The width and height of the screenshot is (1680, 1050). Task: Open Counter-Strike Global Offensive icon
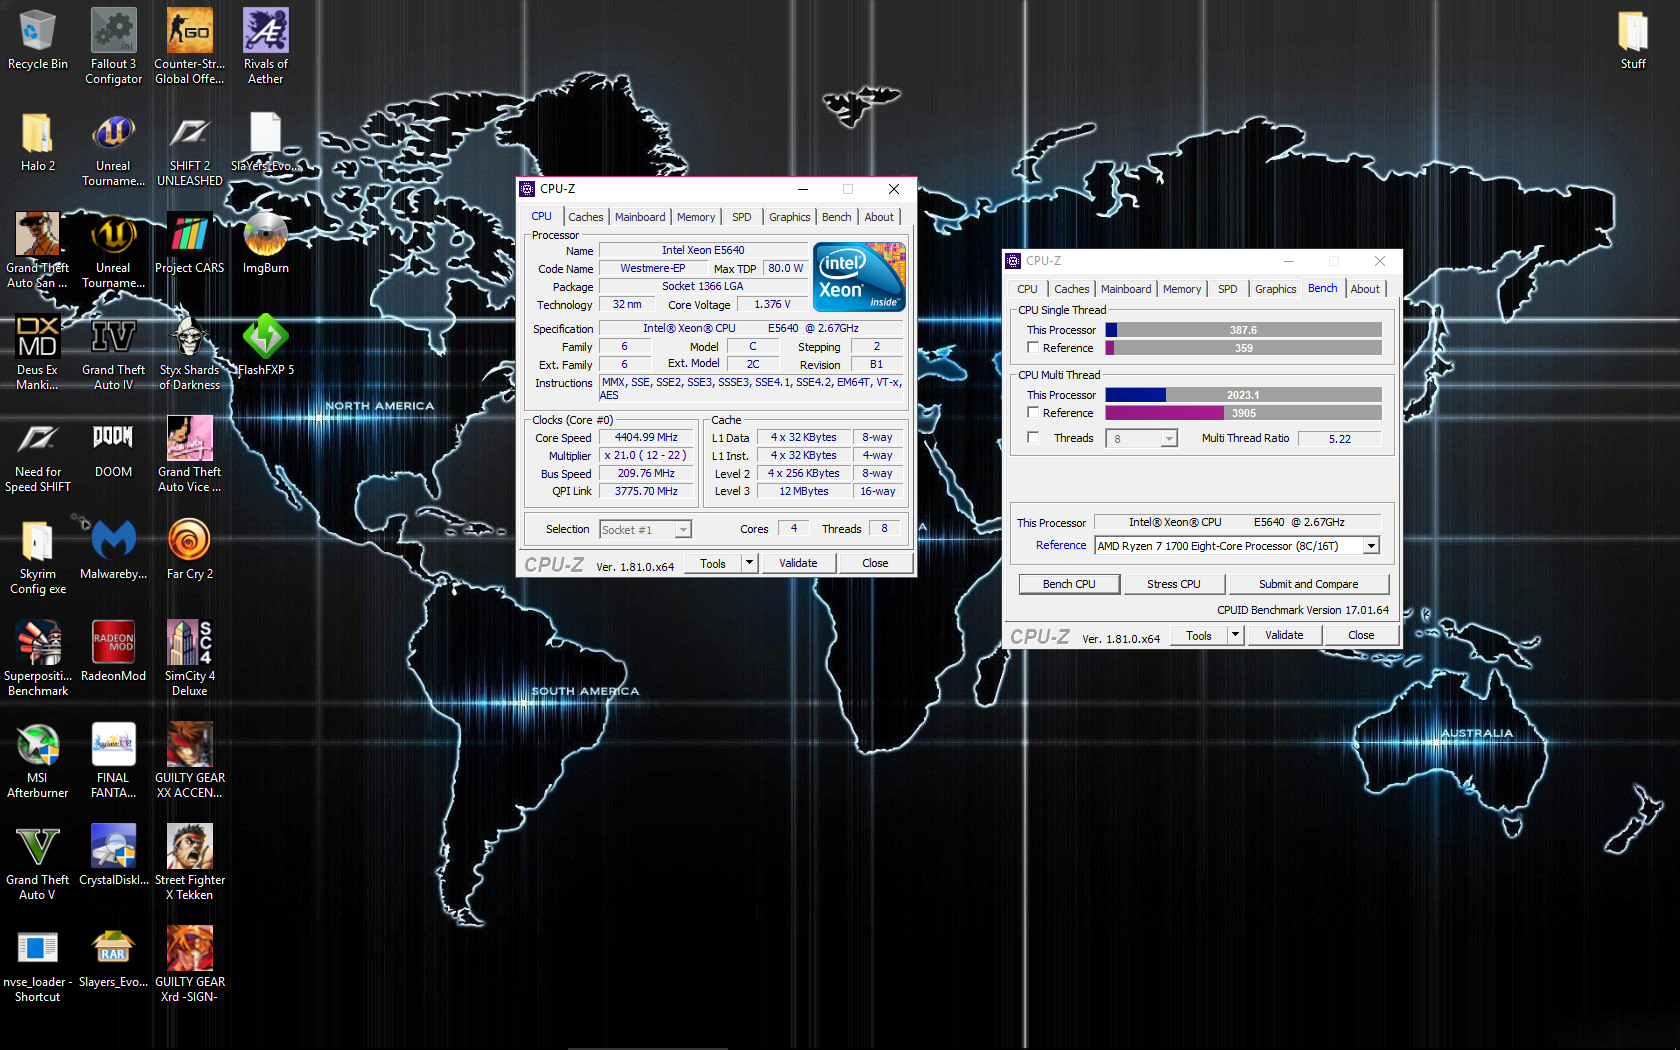(x=190, y=46)
